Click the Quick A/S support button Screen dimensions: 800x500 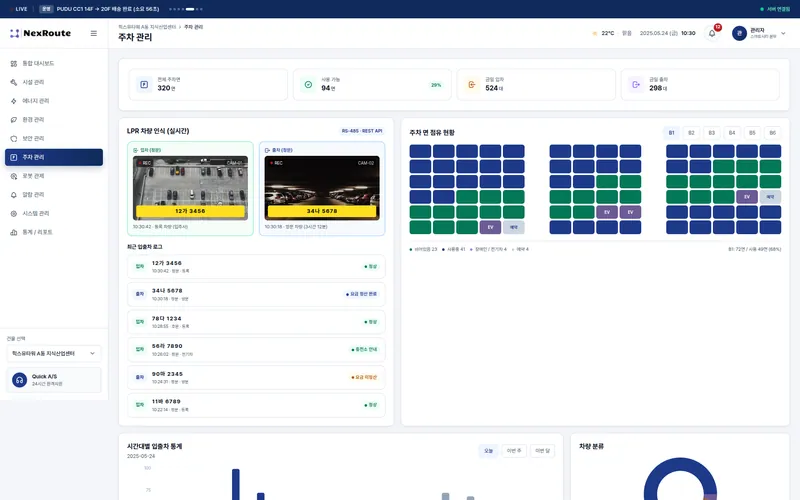point(54,380)
